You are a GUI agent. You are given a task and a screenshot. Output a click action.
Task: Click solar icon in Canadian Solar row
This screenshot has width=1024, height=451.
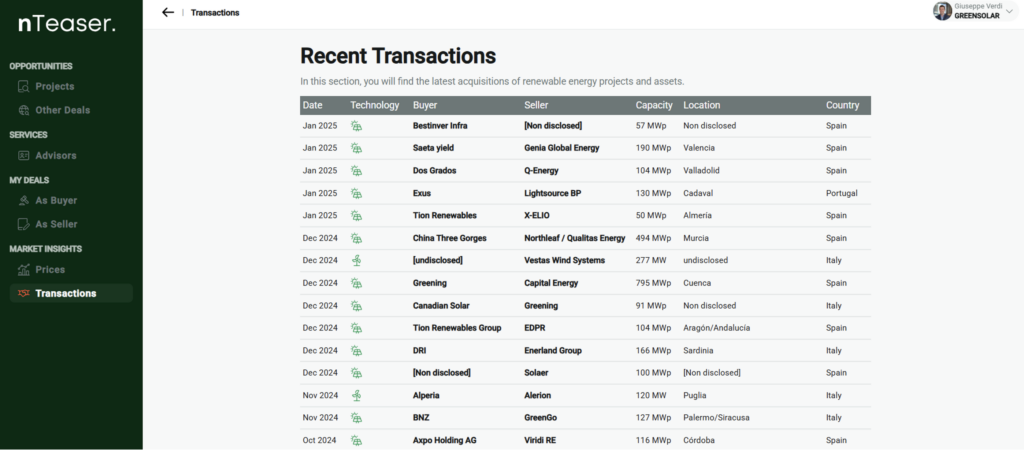(356, 305)
